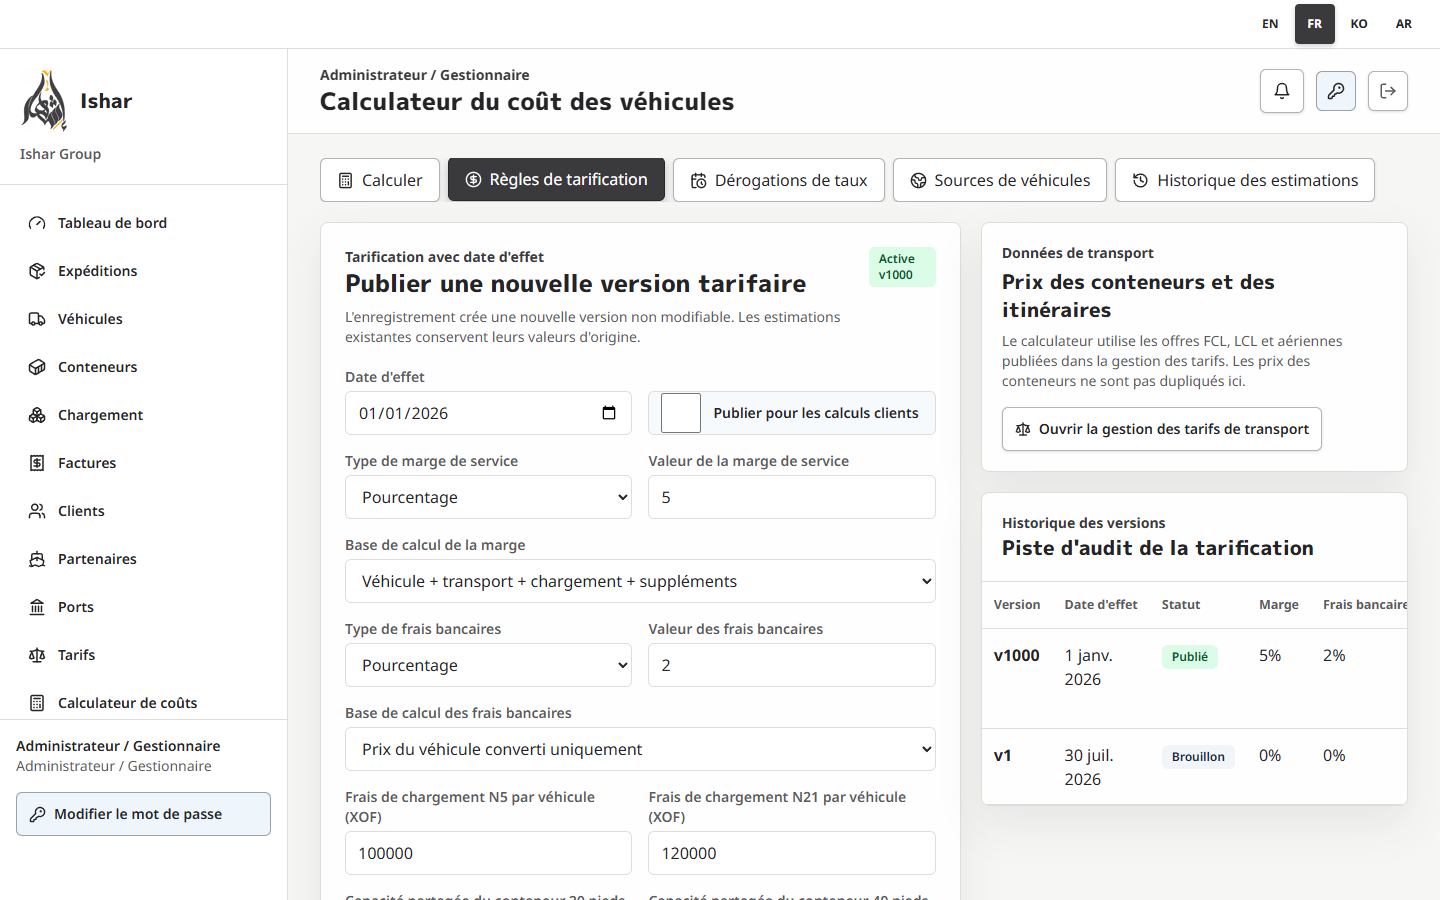This screenshot has width=1440, height=900.
Task: Open Historique des estimations tab
Action: click(x=1245, y=180)
